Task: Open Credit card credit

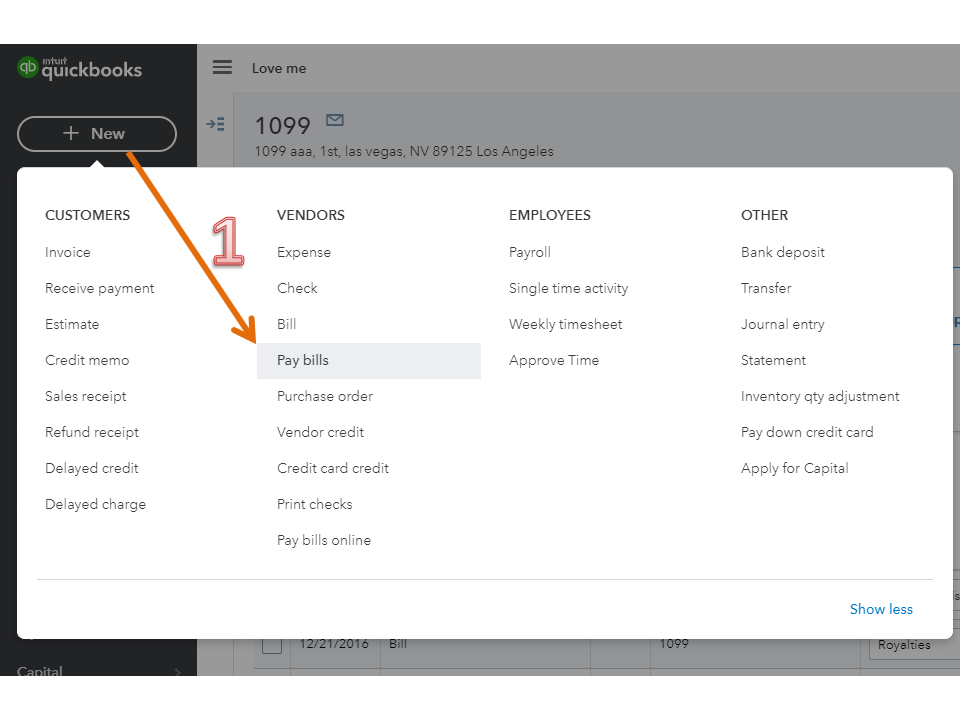Action: (332, 468)
